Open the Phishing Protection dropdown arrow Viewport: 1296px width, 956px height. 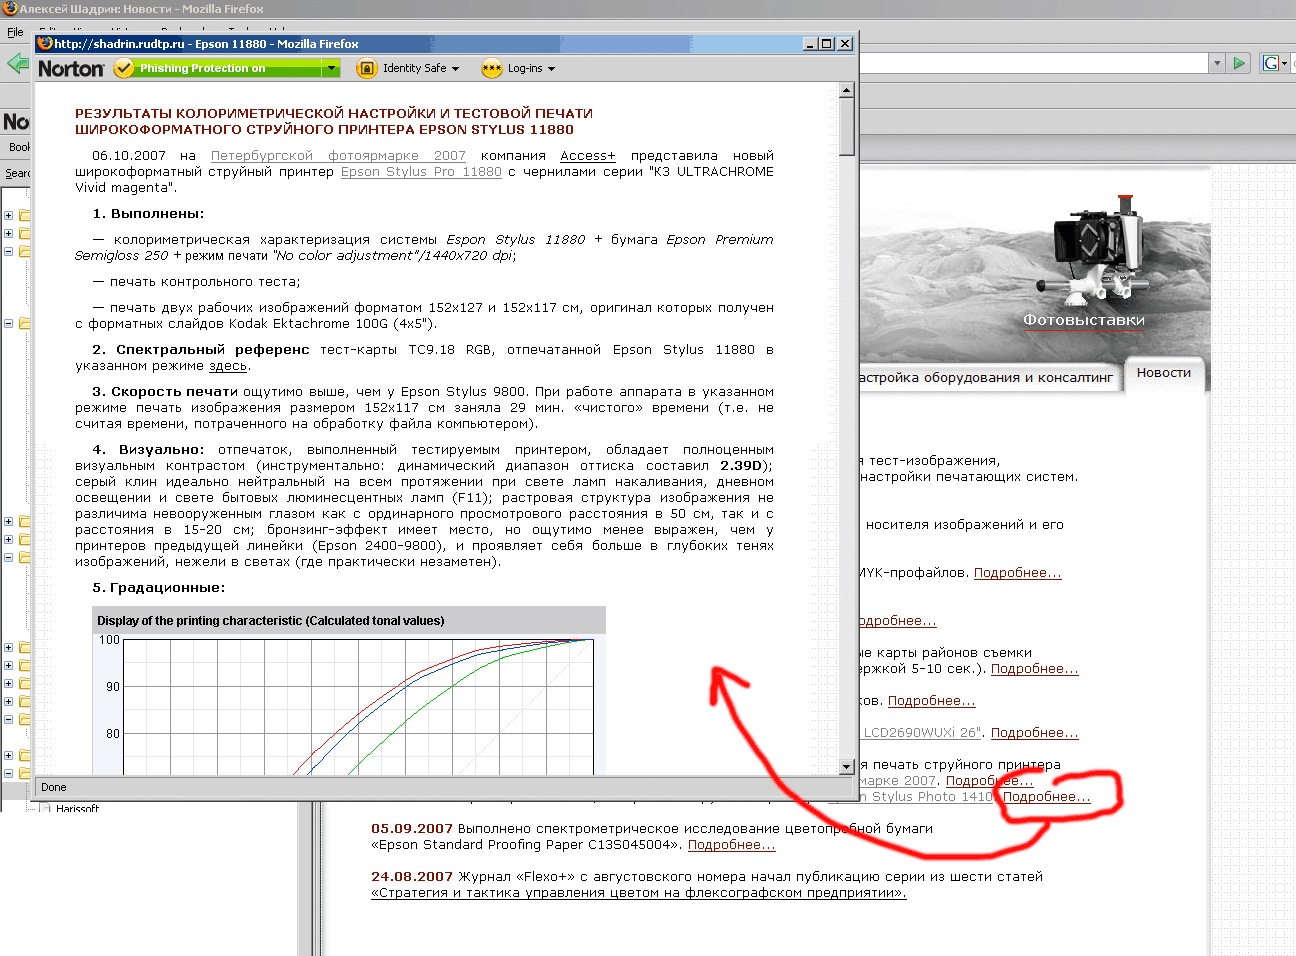pos(331,68)
